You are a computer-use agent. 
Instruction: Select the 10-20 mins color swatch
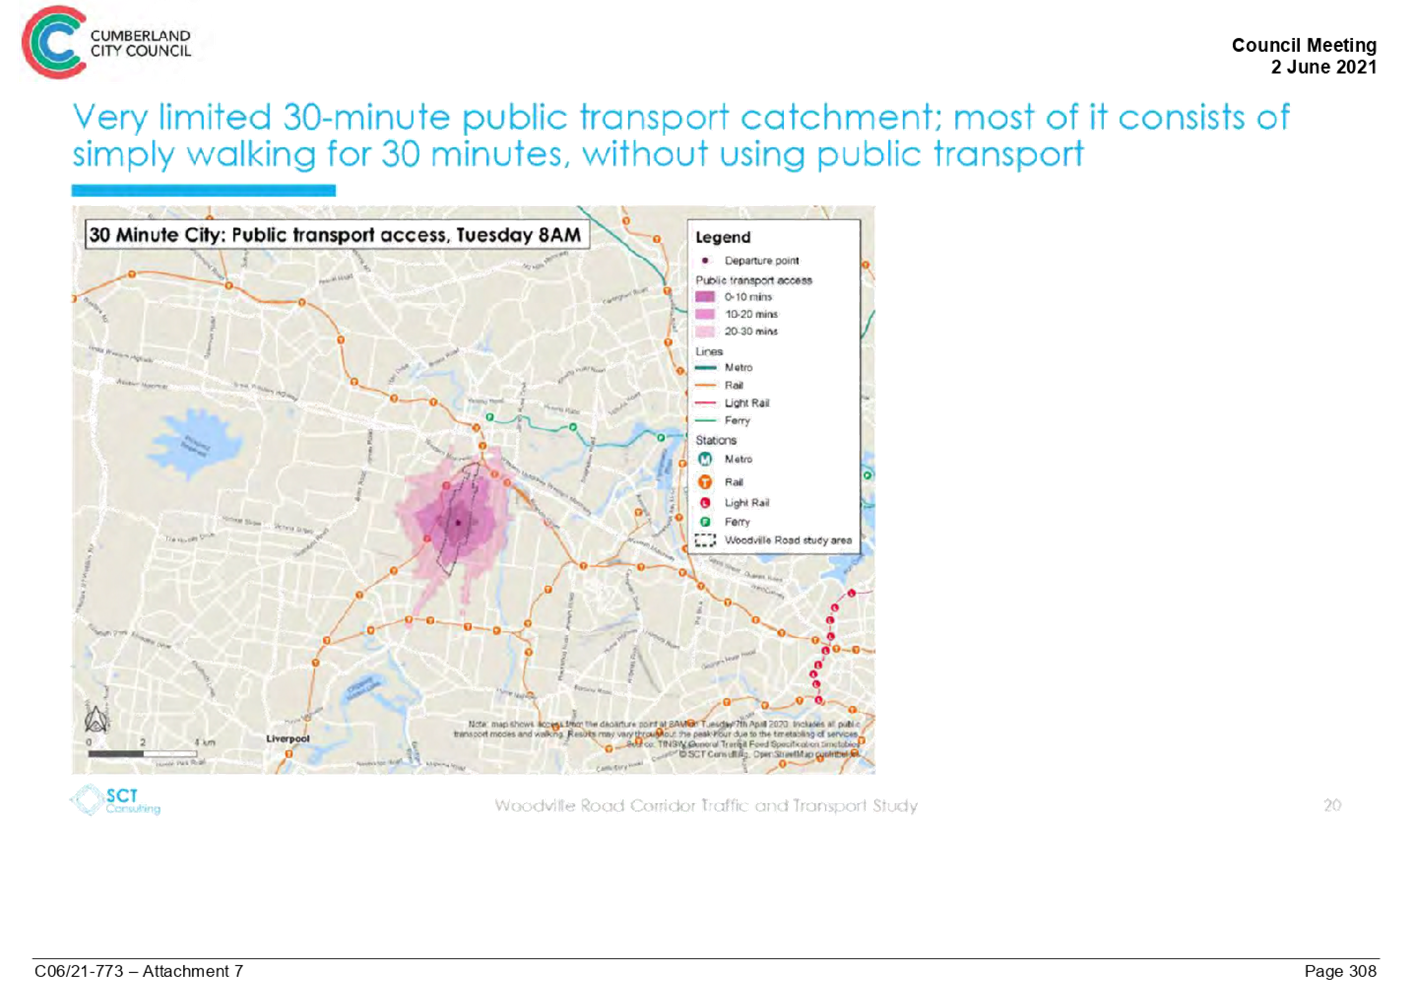pos(705,314)
